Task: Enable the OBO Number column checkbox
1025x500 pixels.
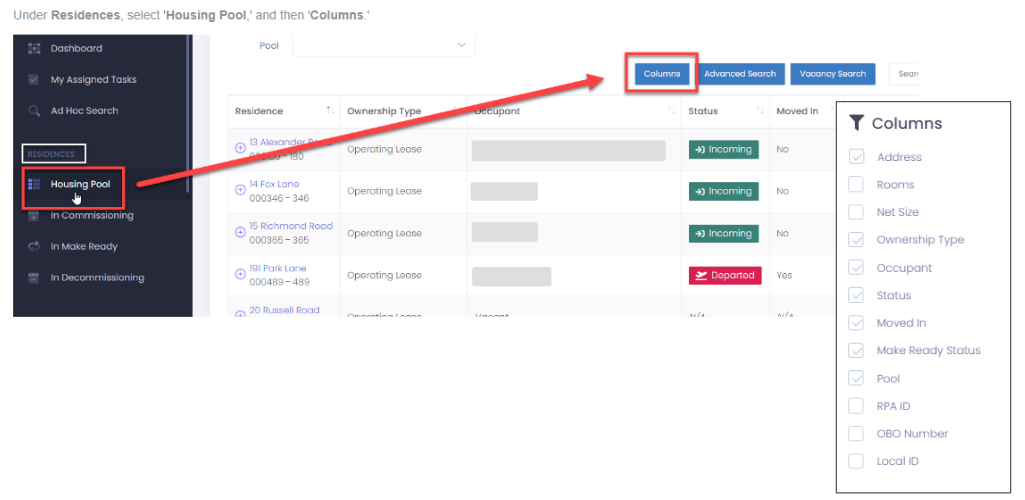Action: pyautogui.click(x=856, y=433)
